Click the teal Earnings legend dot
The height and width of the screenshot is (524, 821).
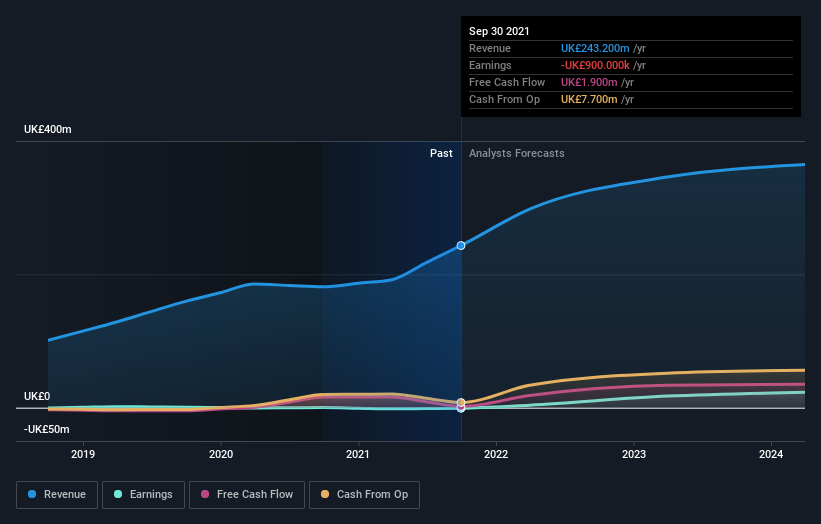click(x=118, y=494)
